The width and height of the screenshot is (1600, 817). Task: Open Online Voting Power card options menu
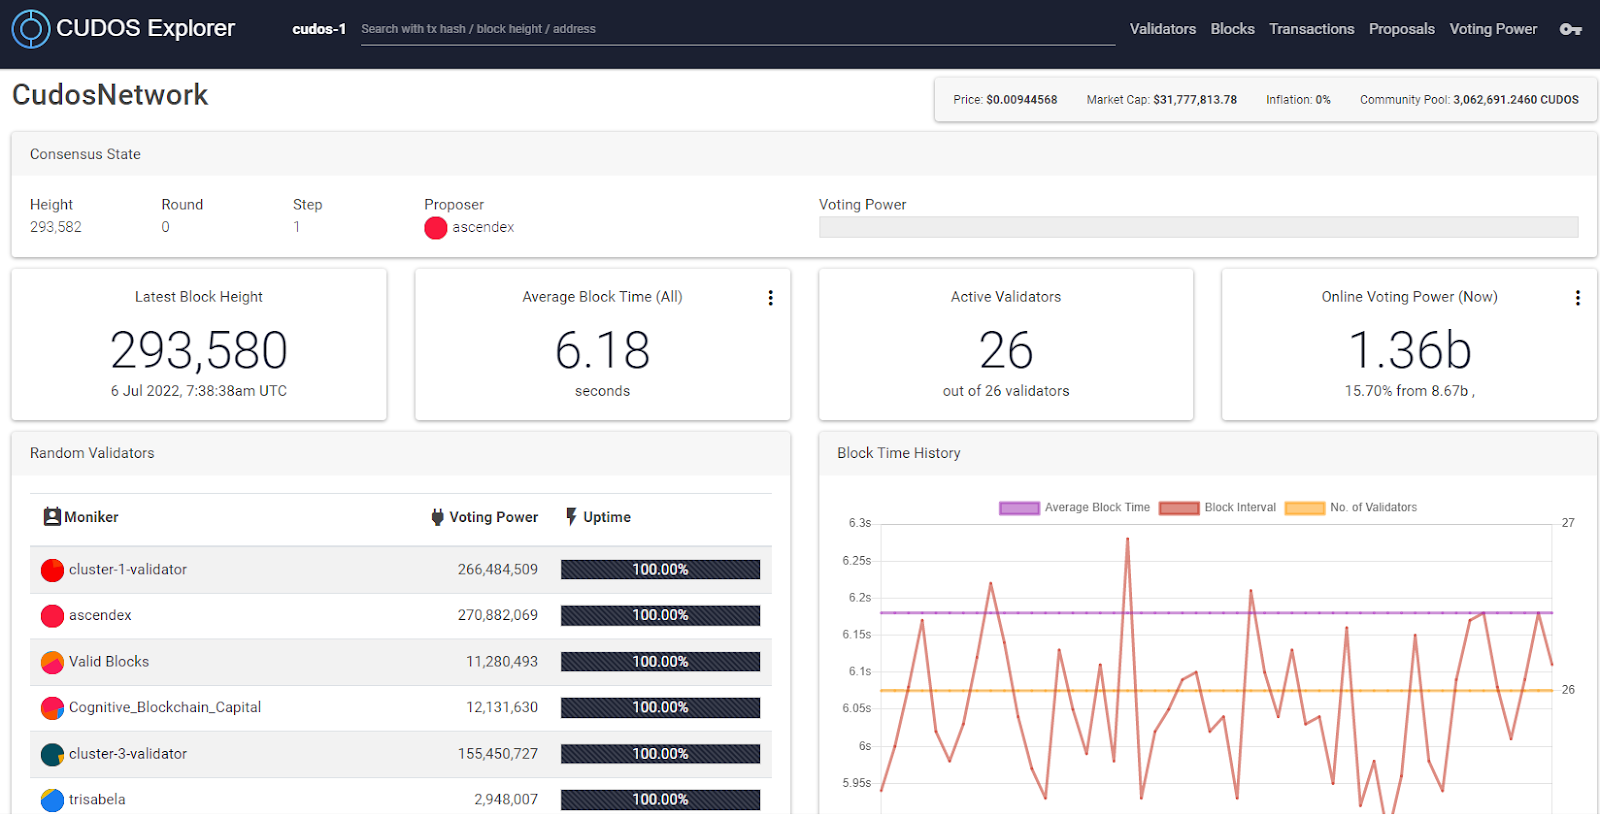[1577, 298]
